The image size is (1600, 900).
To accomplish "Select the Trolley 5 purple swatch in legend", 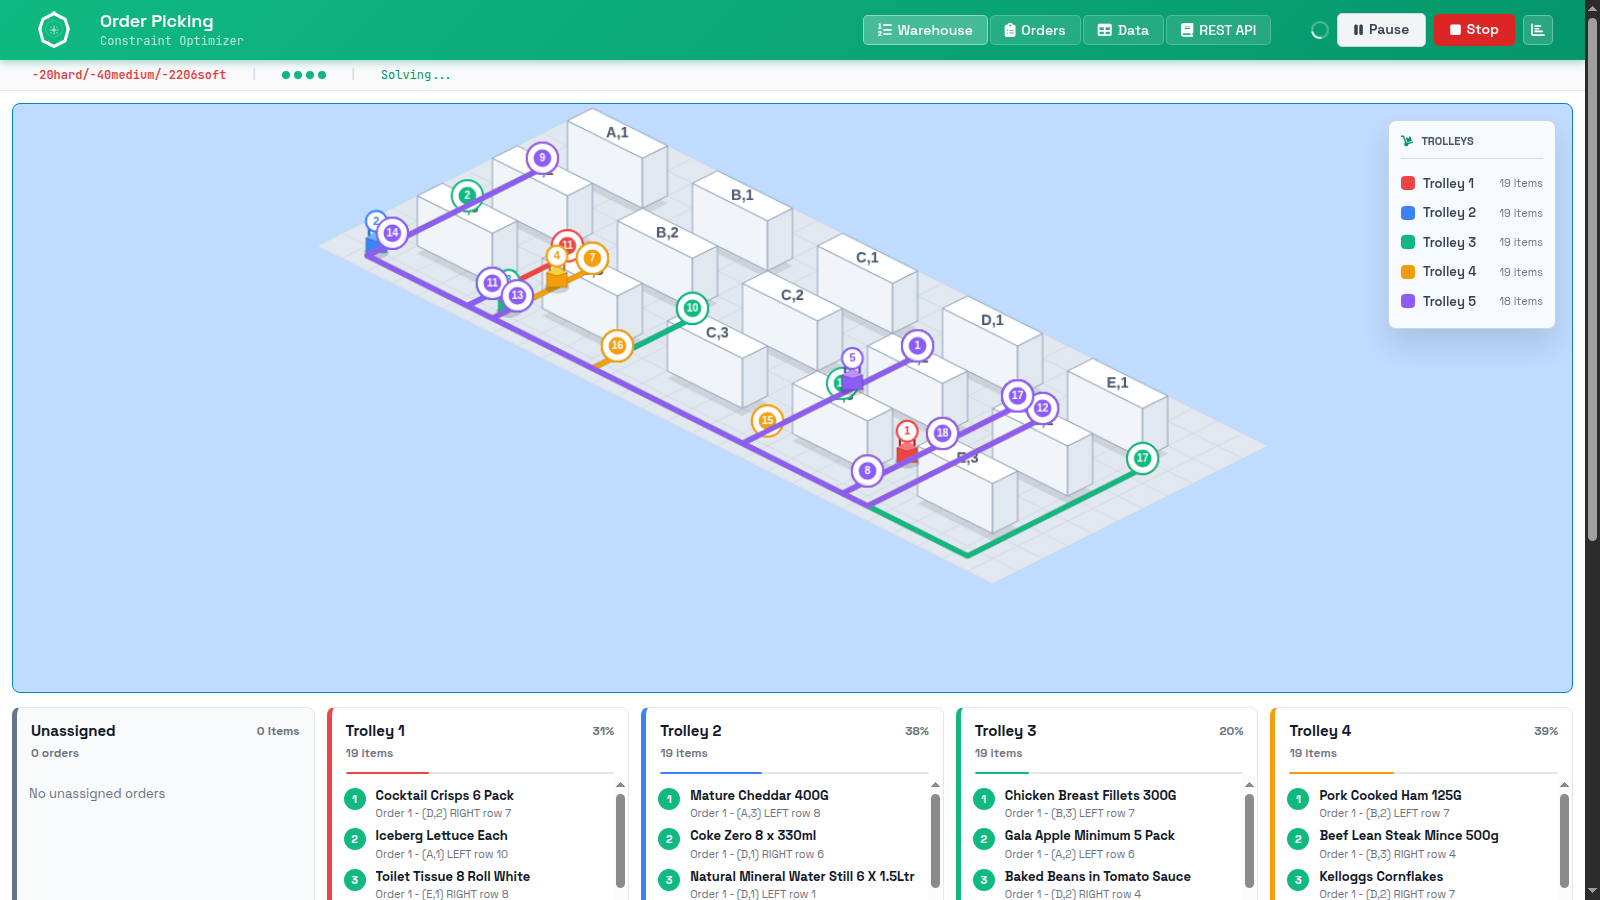I will click(x=1408, y=301).
